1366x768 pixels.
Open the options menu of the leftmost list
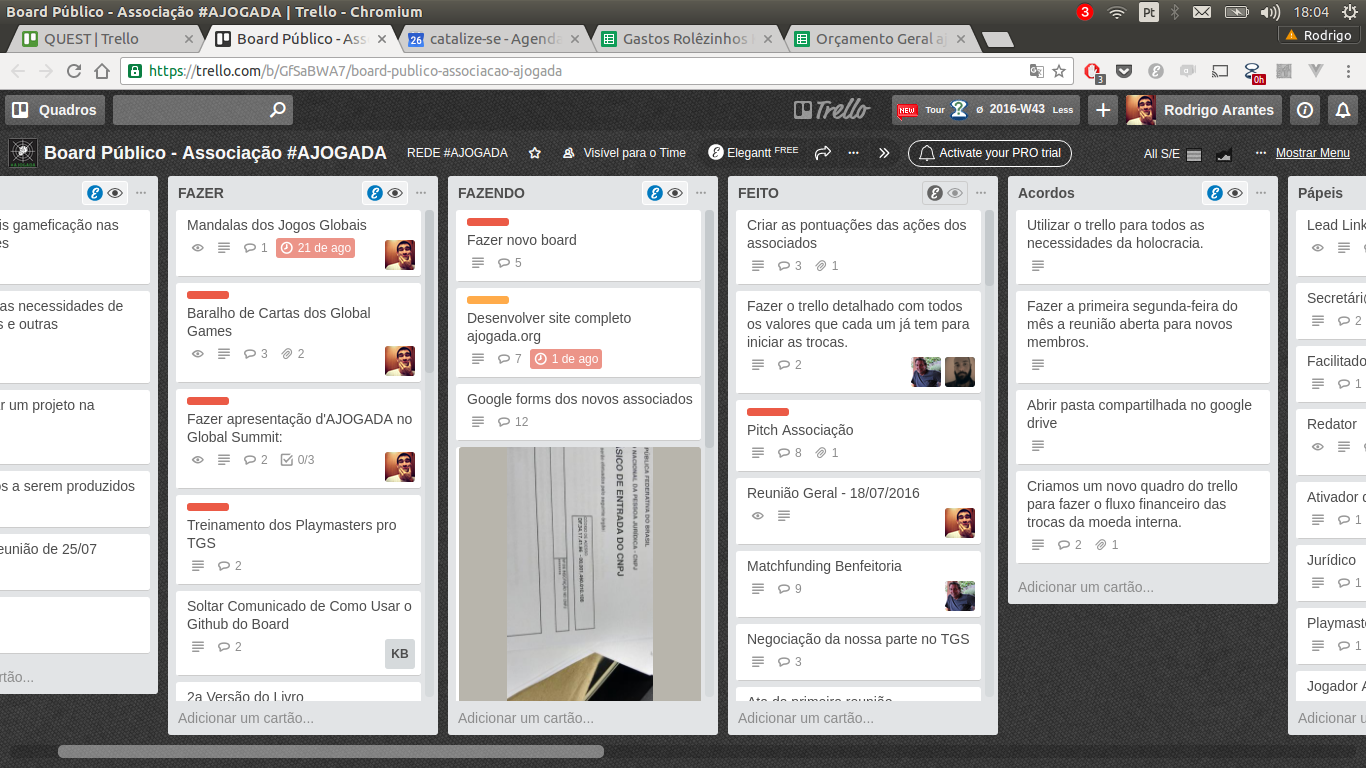pyautogui.click(x=141, y=193)
